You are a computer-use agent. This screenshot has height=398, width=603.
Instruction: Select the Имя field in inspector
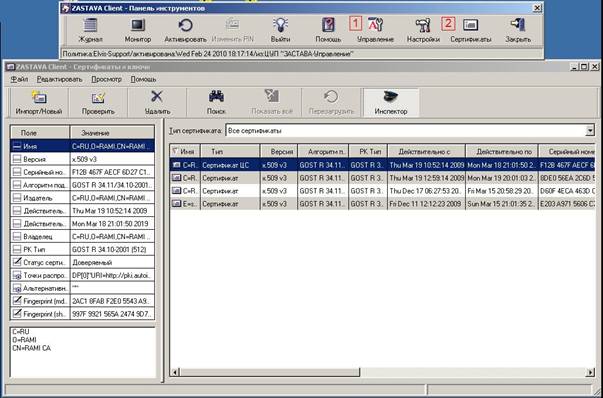coord(82,146)
